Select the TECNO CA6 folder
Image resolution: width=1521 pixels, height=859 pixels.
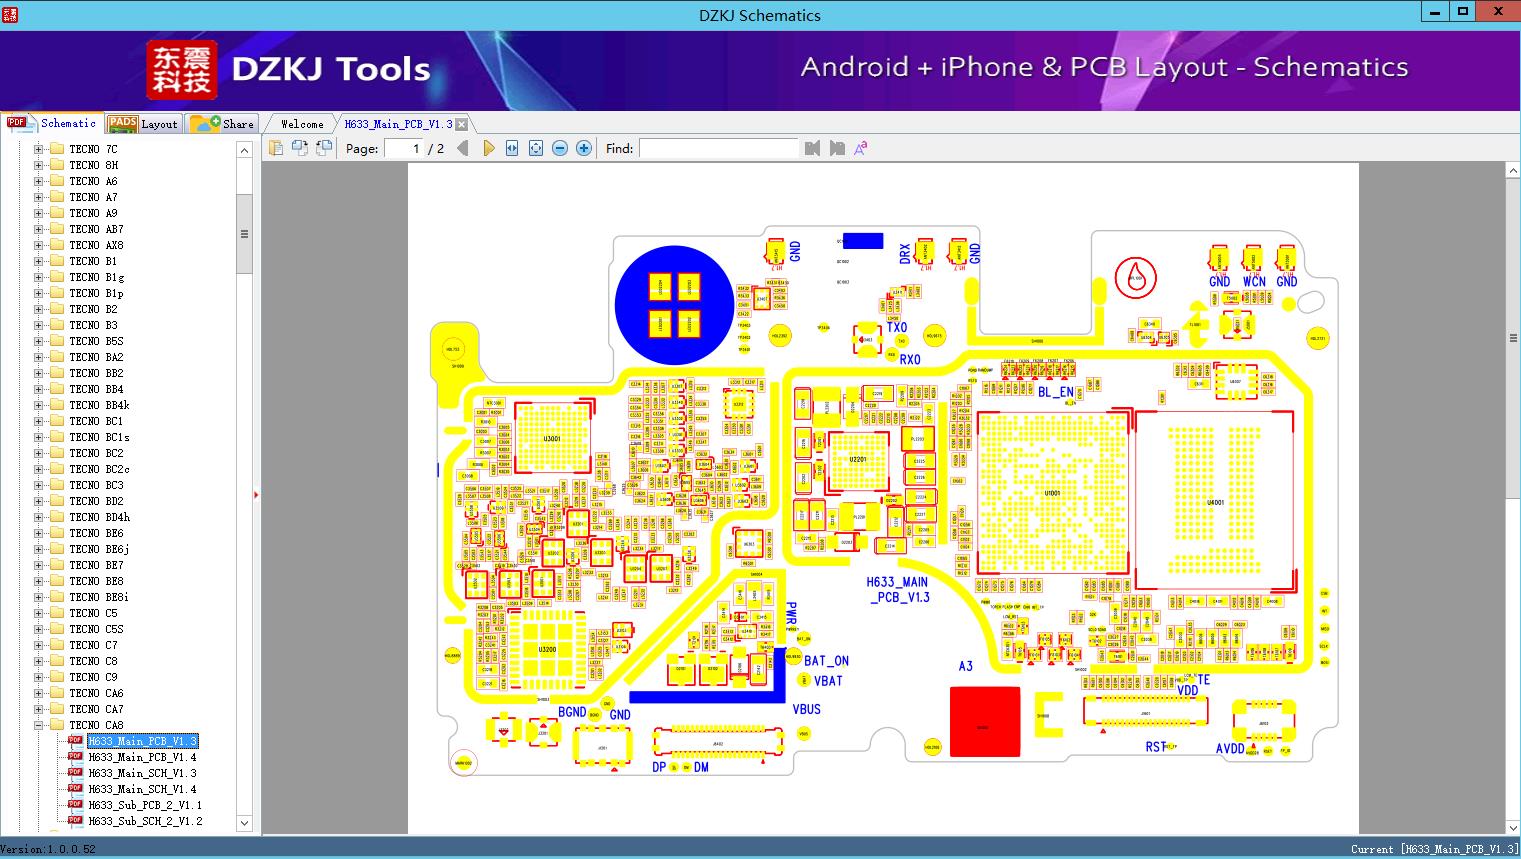(96, 693)
